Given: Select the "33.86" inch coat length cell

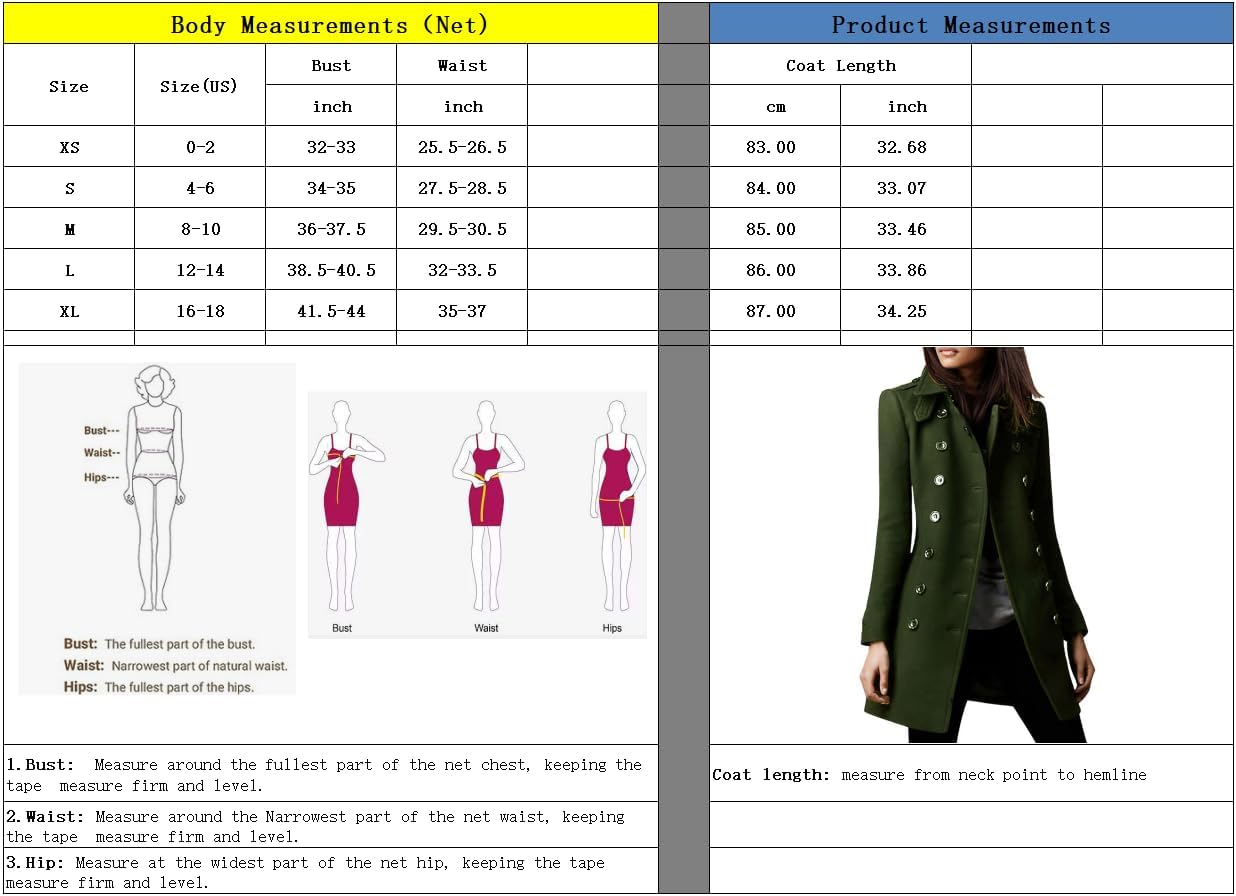Looking at the screenshot, I should [906, 270].
